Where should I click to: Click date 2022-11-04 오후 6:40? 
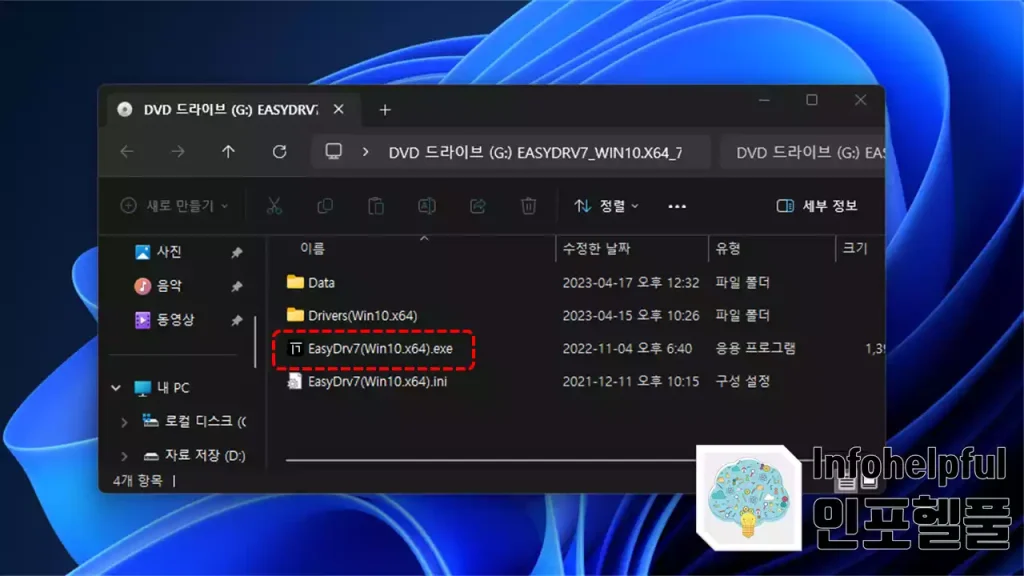pos(627,348)
